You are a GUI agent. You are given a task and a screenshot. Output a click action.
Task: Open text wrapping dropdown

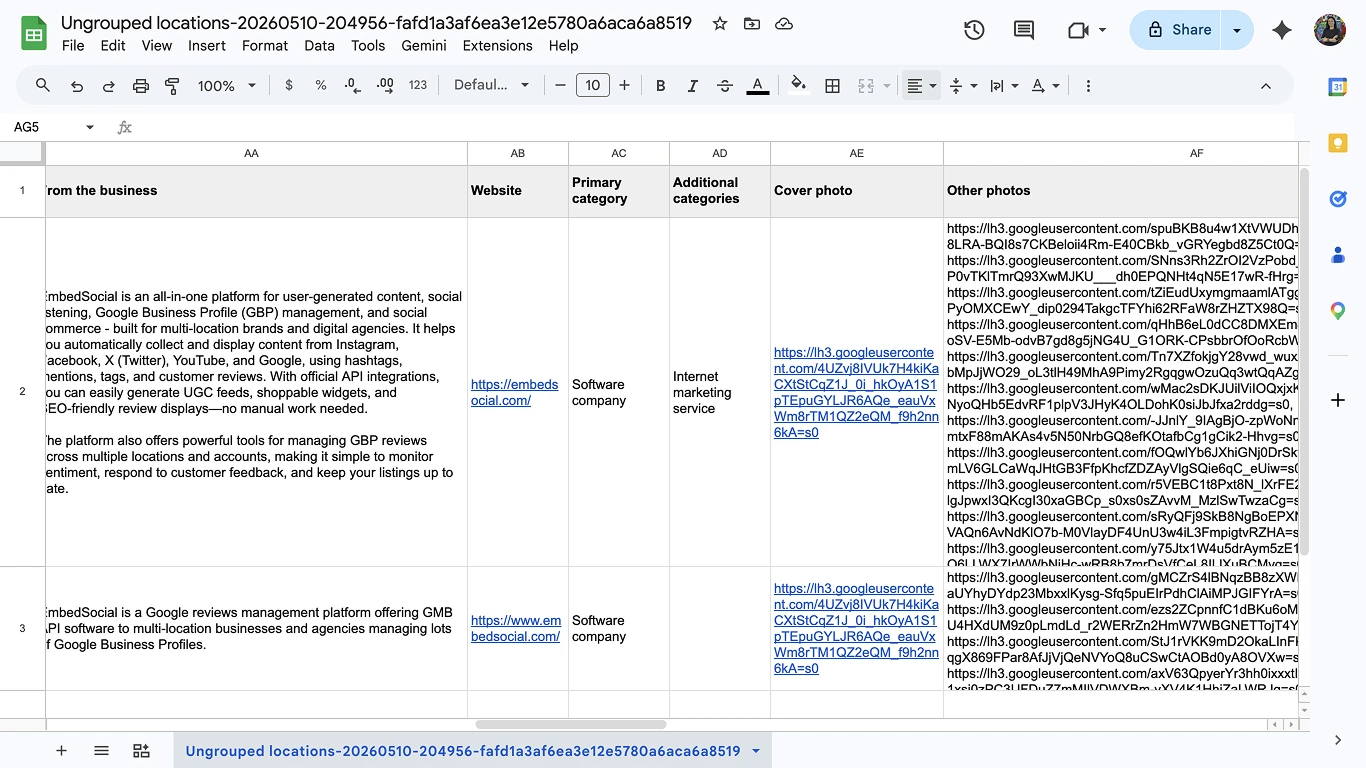[1003, 86]
